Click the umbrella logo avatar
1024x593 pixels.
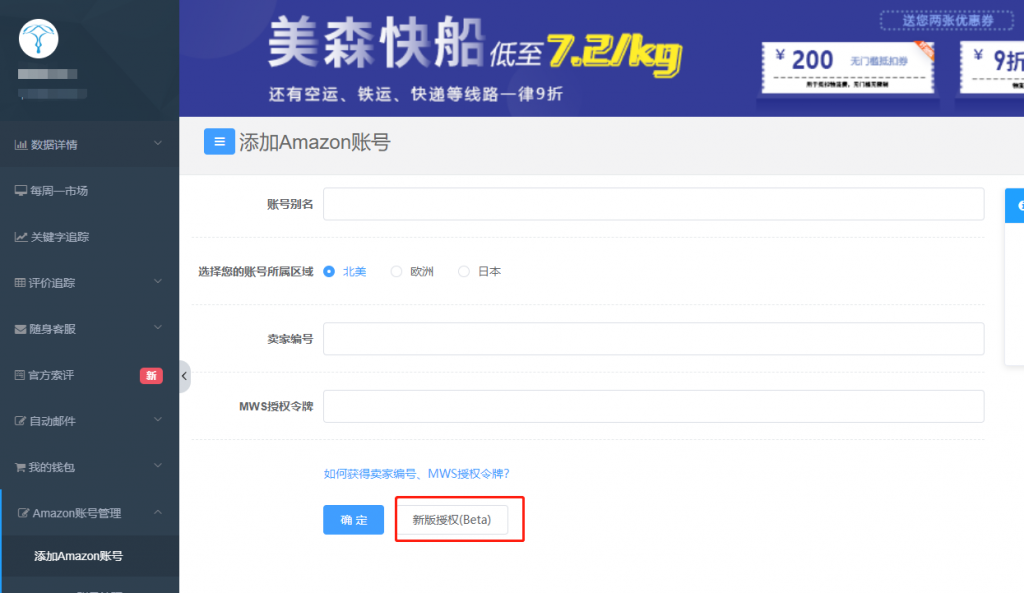point(39,39)
